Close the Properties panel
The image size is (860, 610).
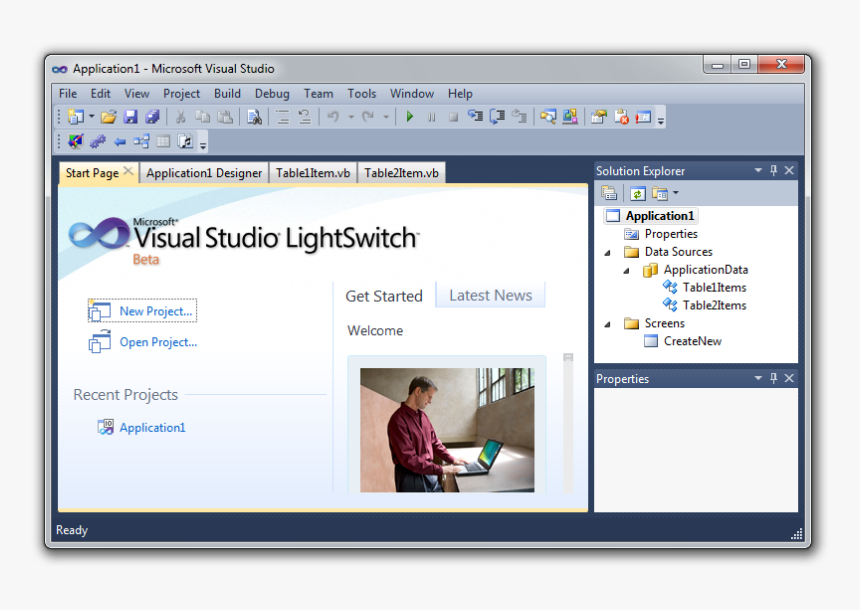click(x=789, y=378)
